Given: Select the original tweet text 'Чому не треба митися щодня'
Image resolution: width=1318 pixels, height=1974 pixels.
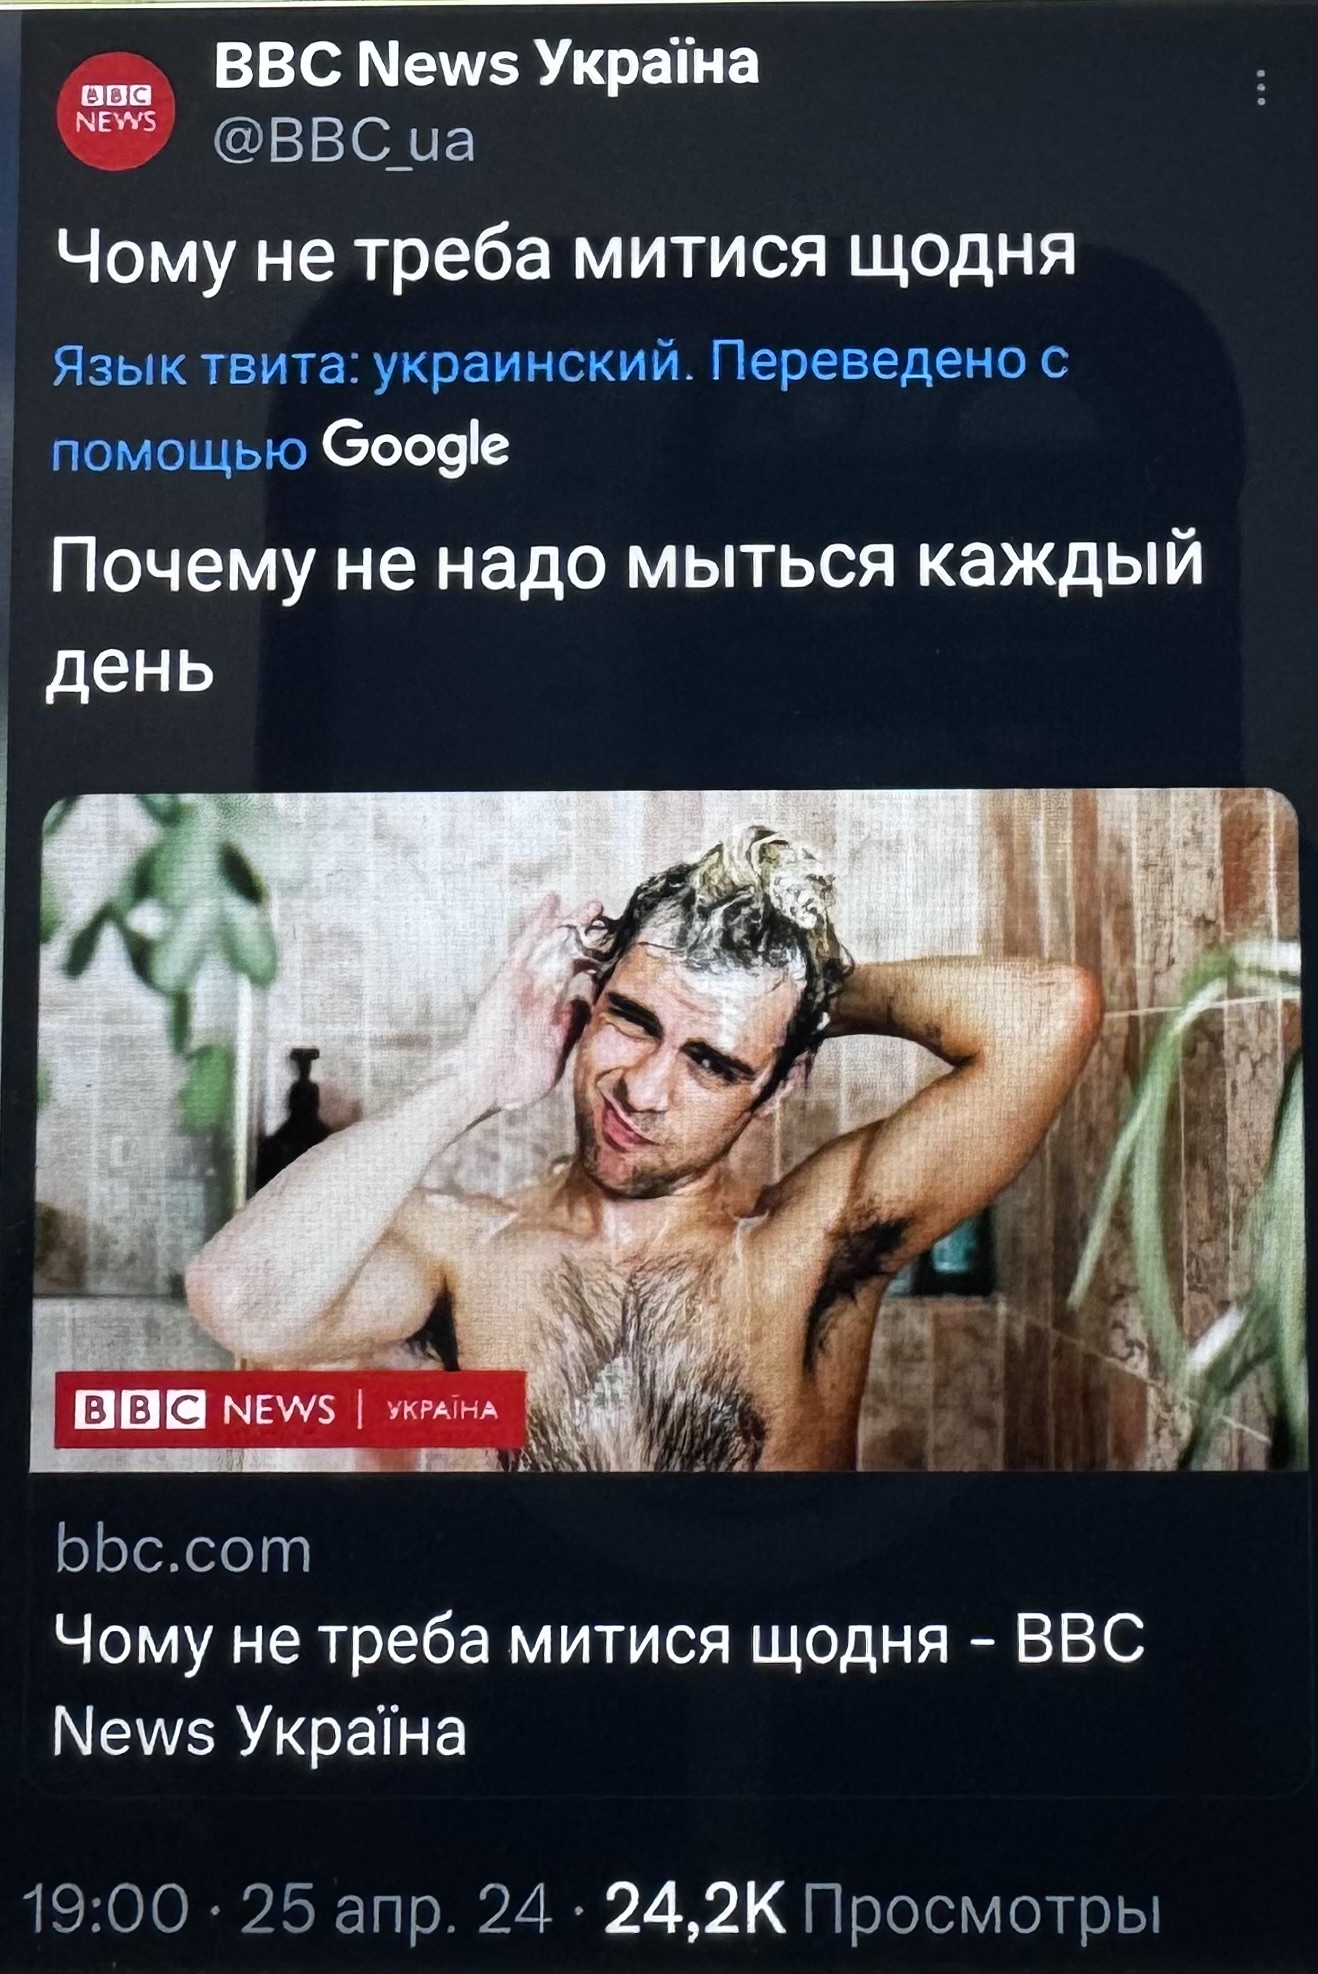Looking at the screenshot, I should pyautogui.click(x=565, y=257).
